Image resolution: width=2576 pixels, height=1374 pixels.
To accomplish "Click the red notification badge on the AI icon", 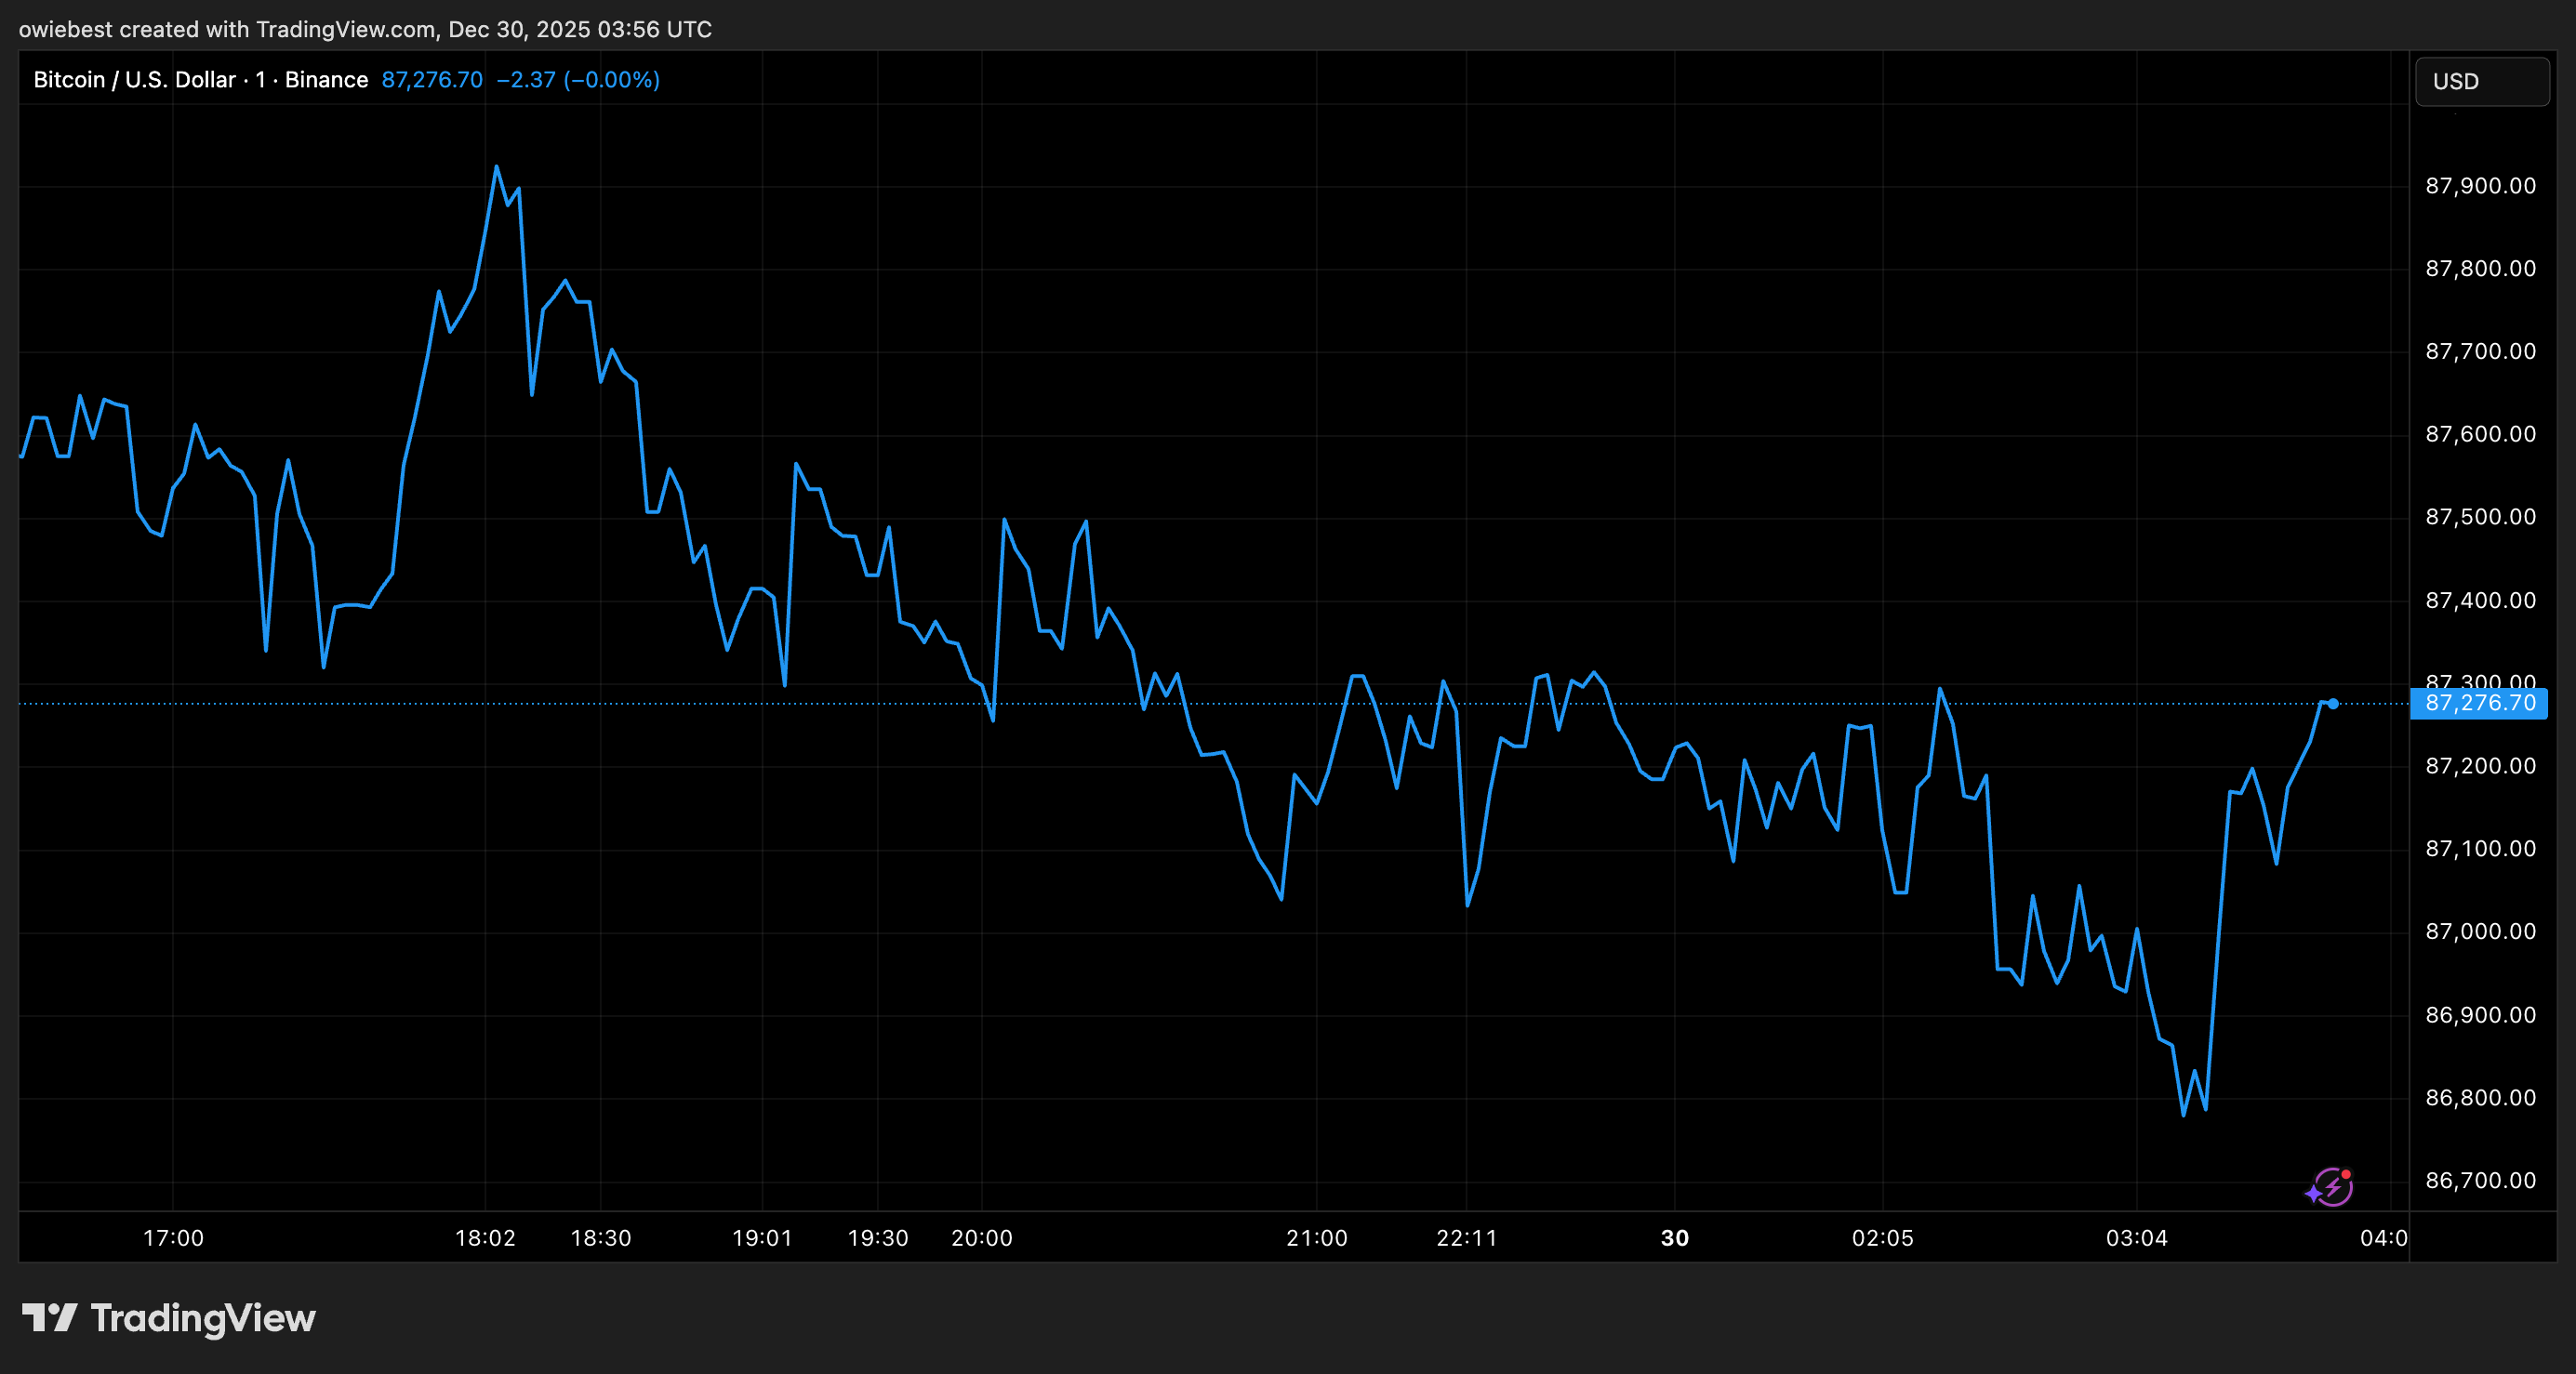I will click(2345, 1173).
